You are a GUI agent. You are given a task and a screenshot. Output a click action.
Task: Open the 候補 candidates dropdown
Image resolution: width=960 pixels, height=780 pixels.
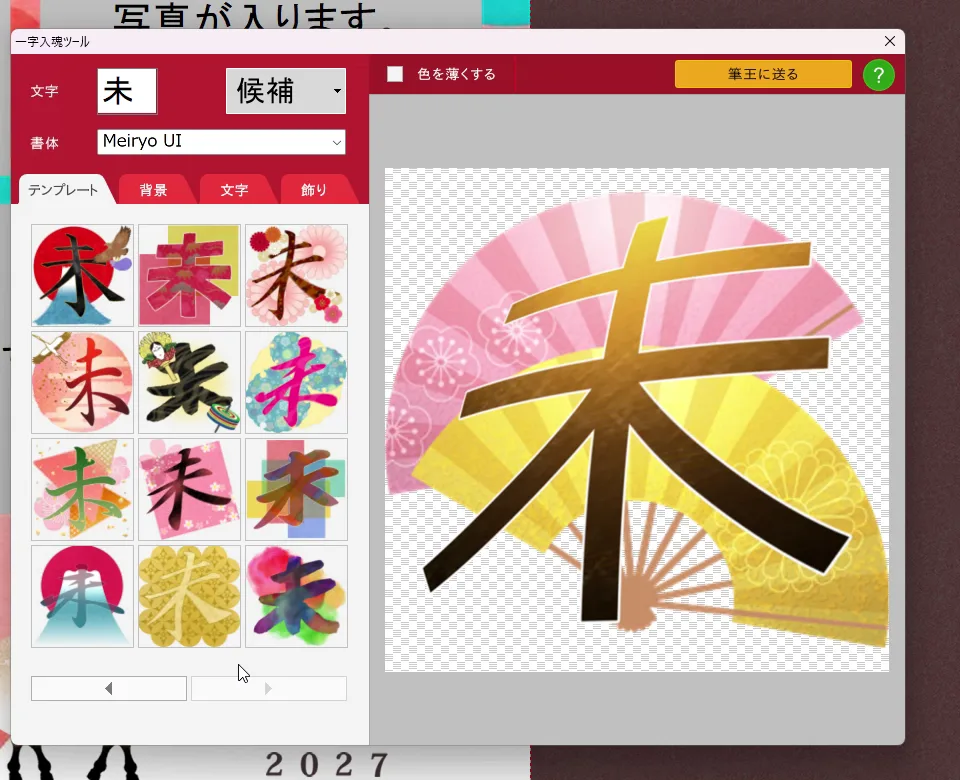(286, 91)
